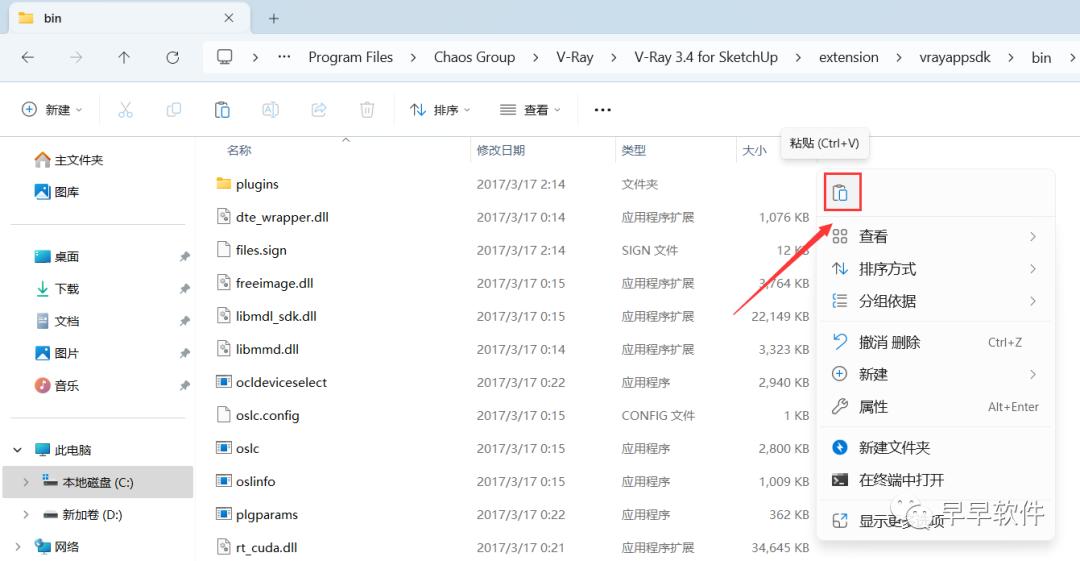This screenshot has height=561, width=1080.
Task: Open 查看 submenu in context menu
Action: (x=935, y=236)
